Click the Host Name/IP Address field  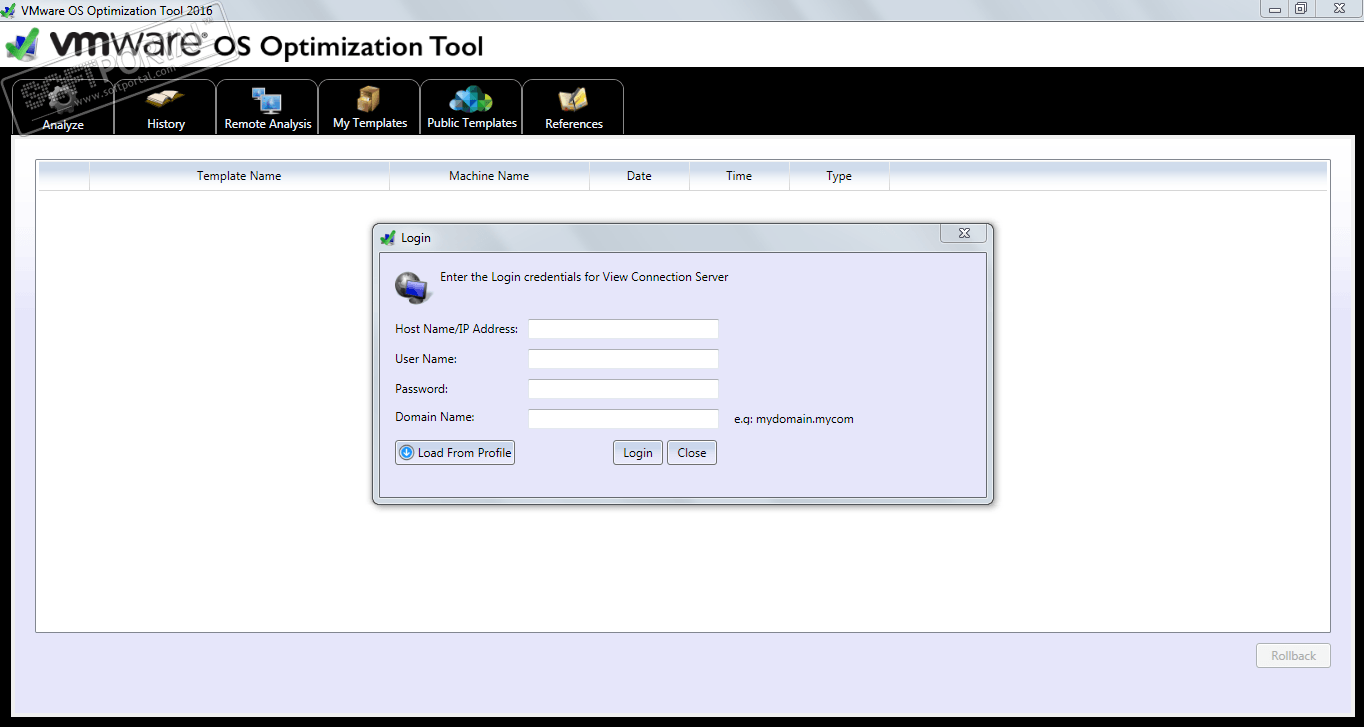[x=623, y=329]
